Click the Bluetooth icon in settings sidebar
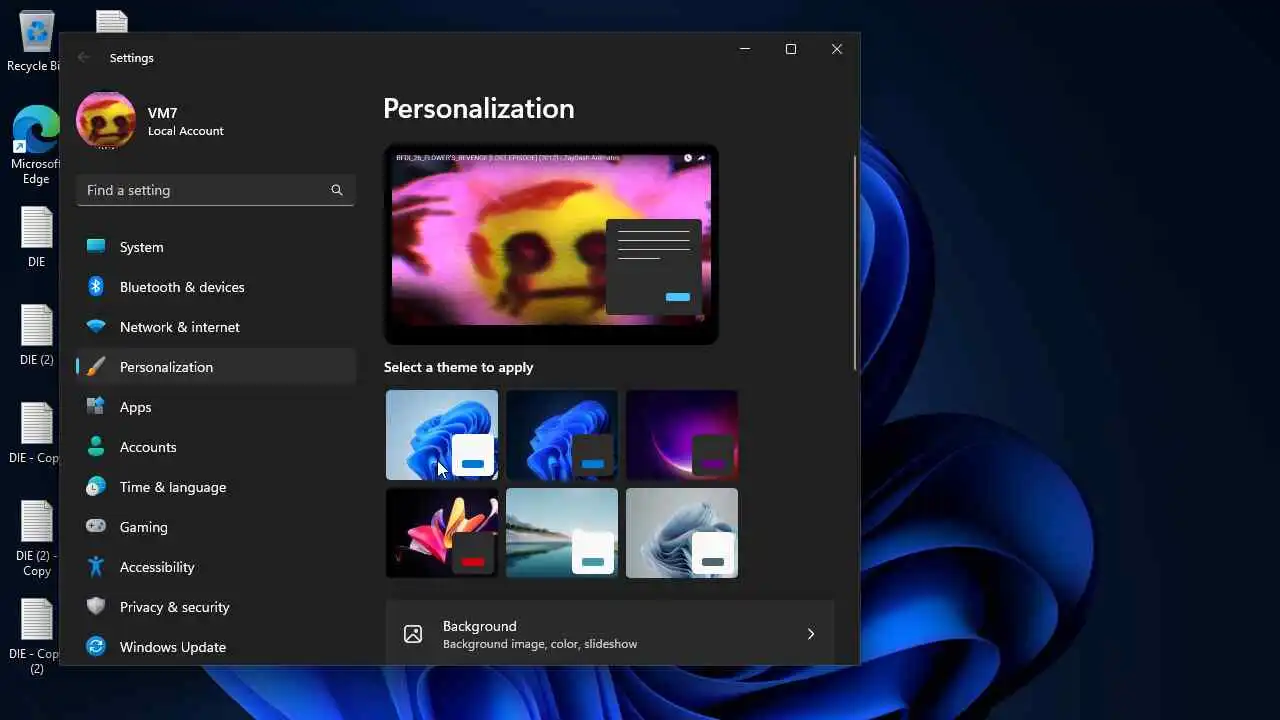Screen dimensions: 1280x720 coord(96,286)
